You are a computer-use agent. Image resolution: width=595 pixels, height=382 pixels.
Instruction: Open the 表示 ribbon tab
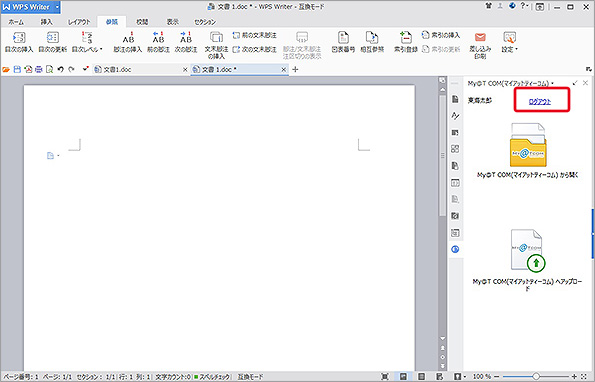point(173,22)
